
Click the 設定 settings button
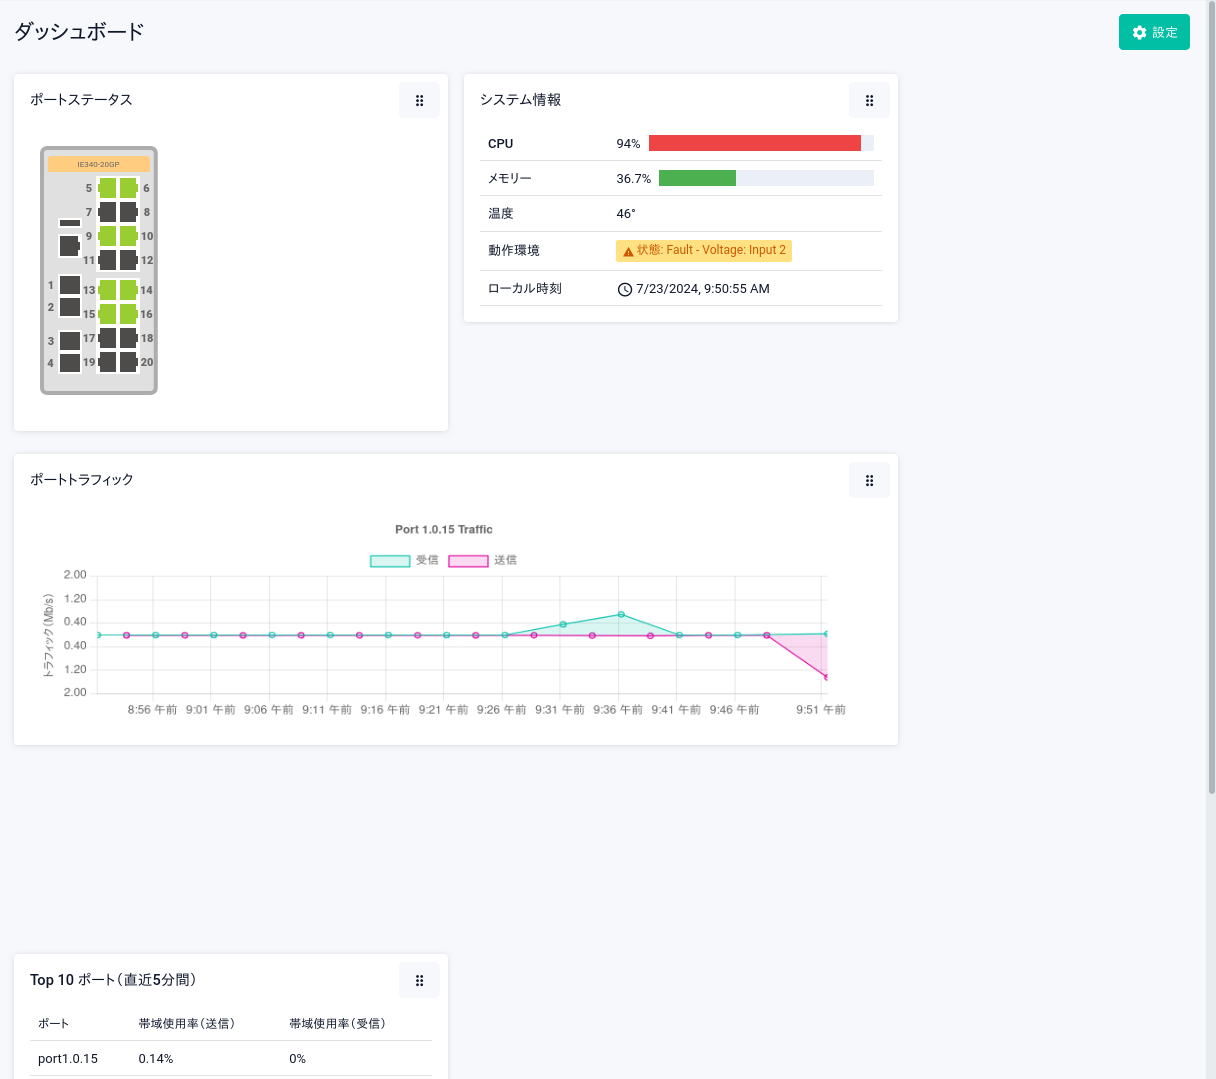pyautogui.click(x=1154, y=32)
